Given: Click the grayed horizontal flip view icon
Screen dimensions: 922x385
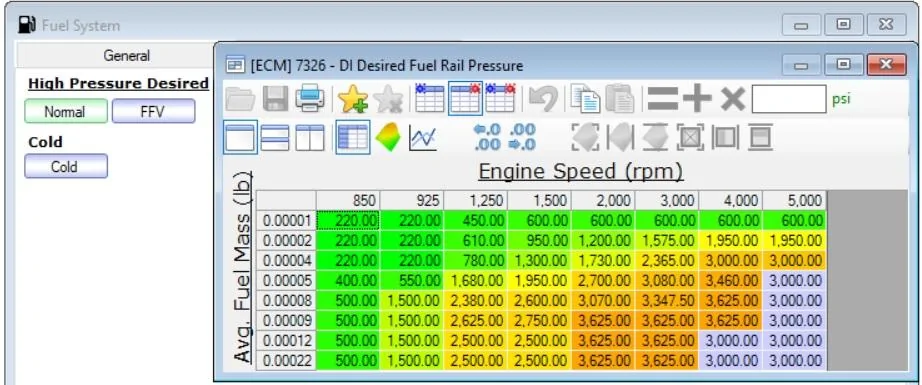Looking at the screenshot, I should click(620, 138).
